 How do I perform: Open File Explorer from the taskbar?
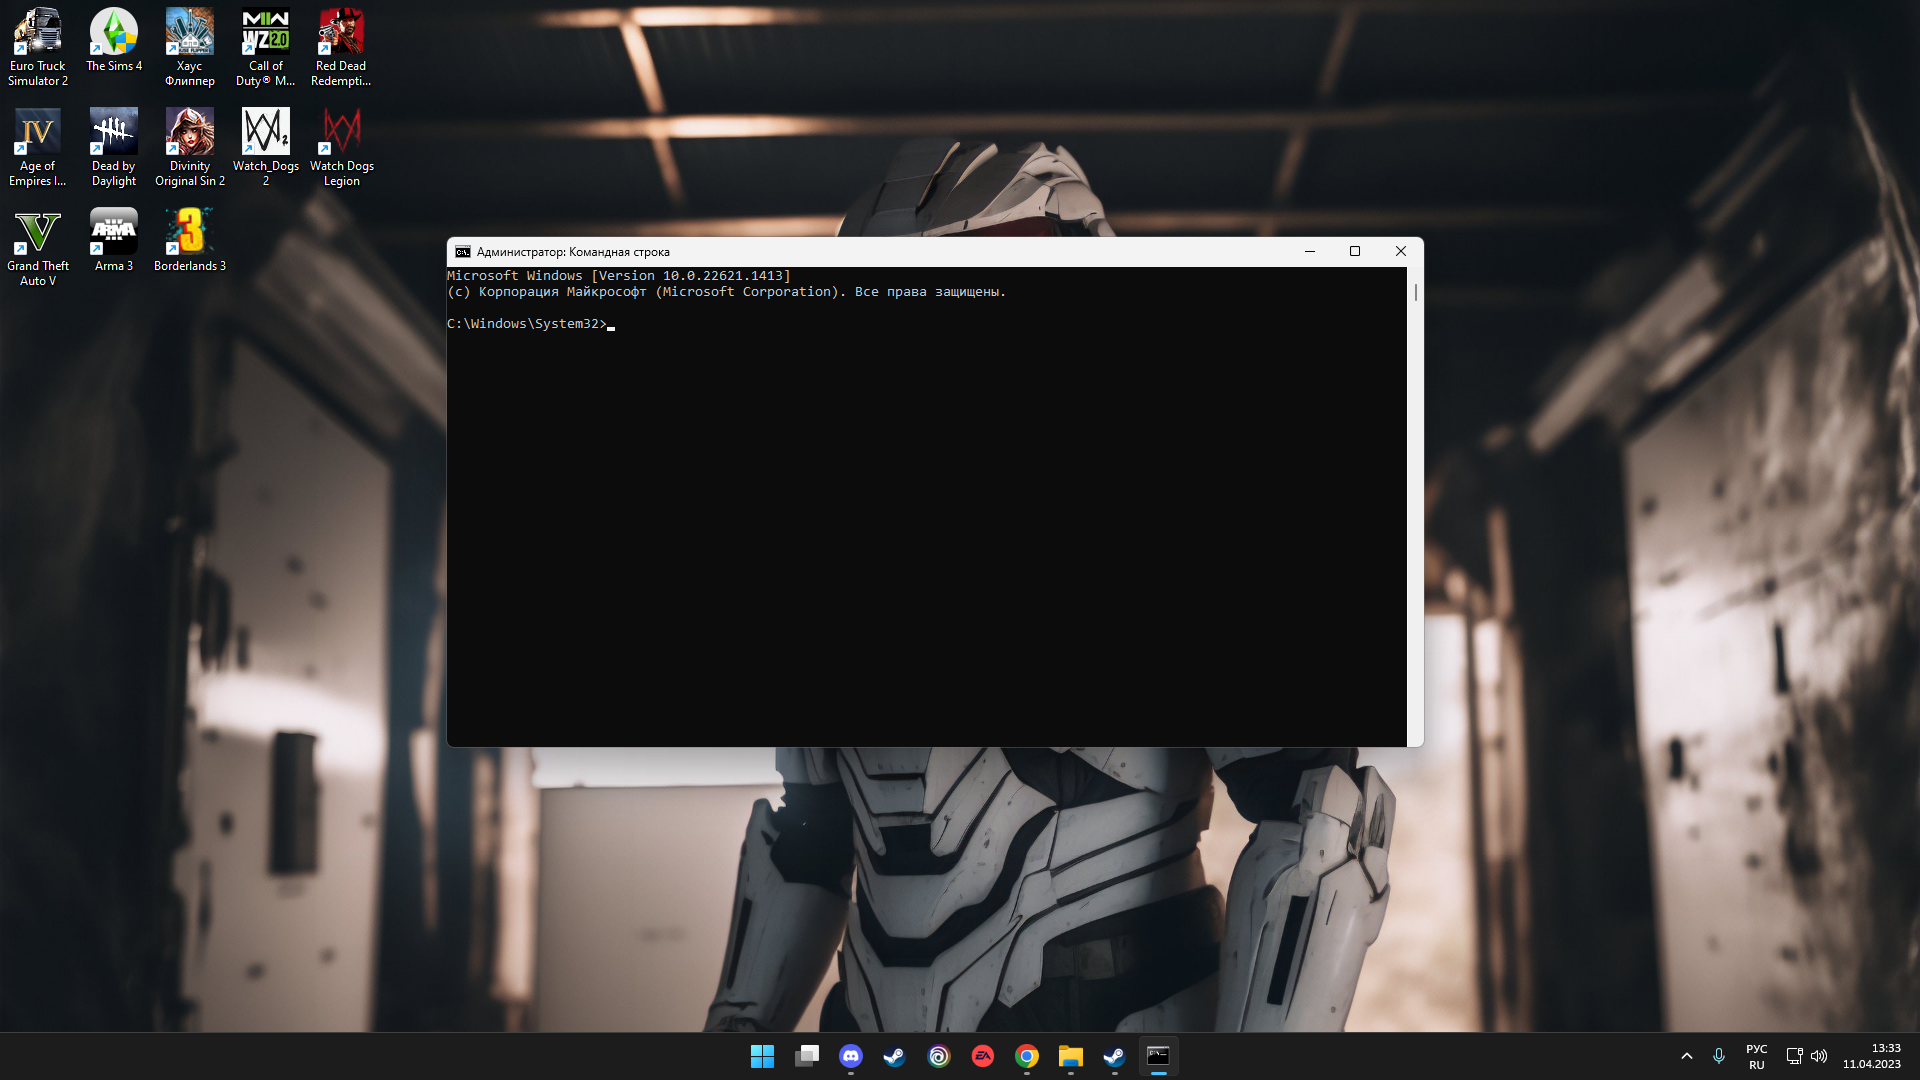(x=1071, y=1056)
